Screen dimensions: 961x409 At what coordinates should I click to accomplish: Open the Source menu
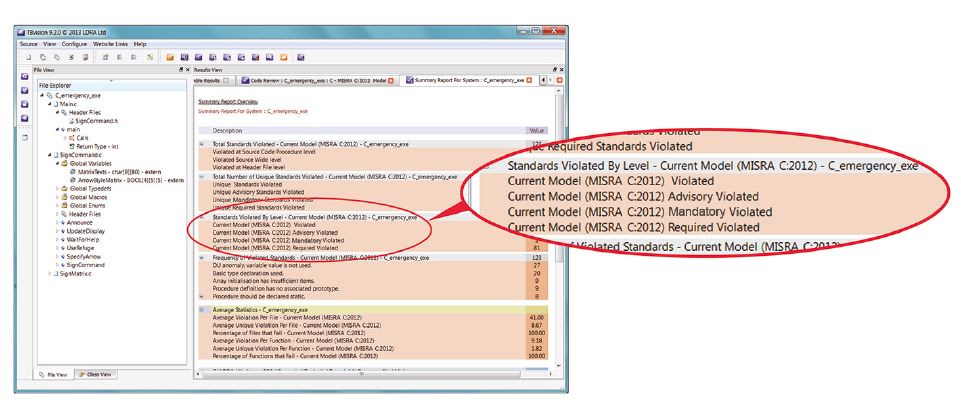point(28,44)
